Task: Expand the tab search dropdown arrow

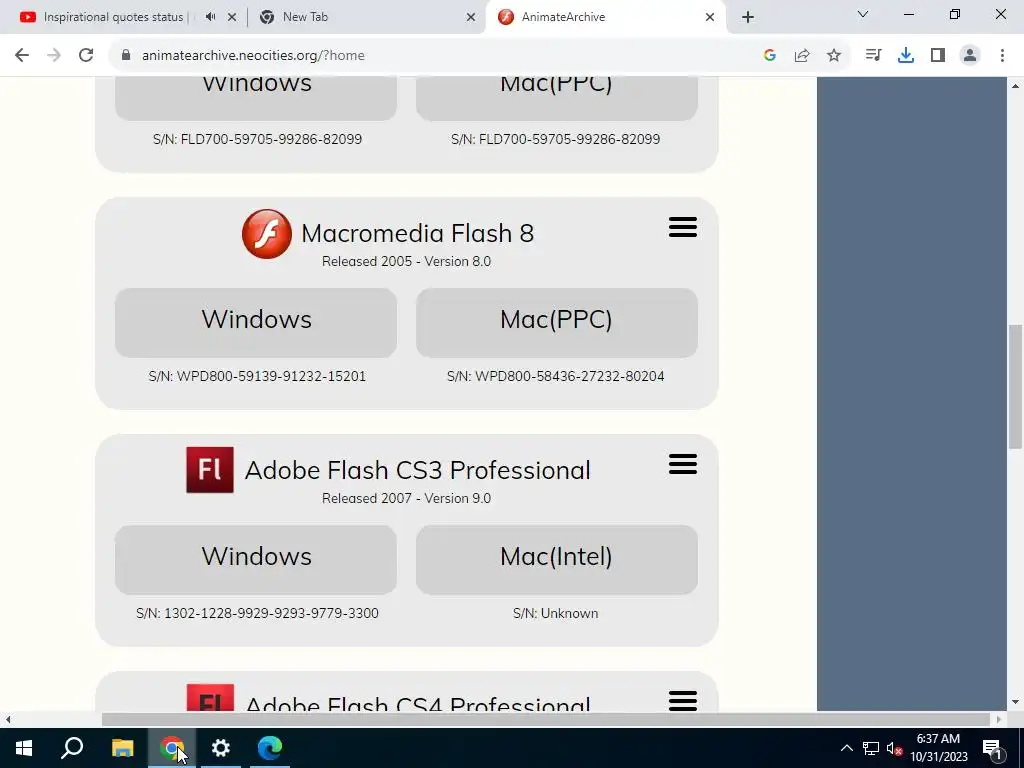Action: click(863, 14)
